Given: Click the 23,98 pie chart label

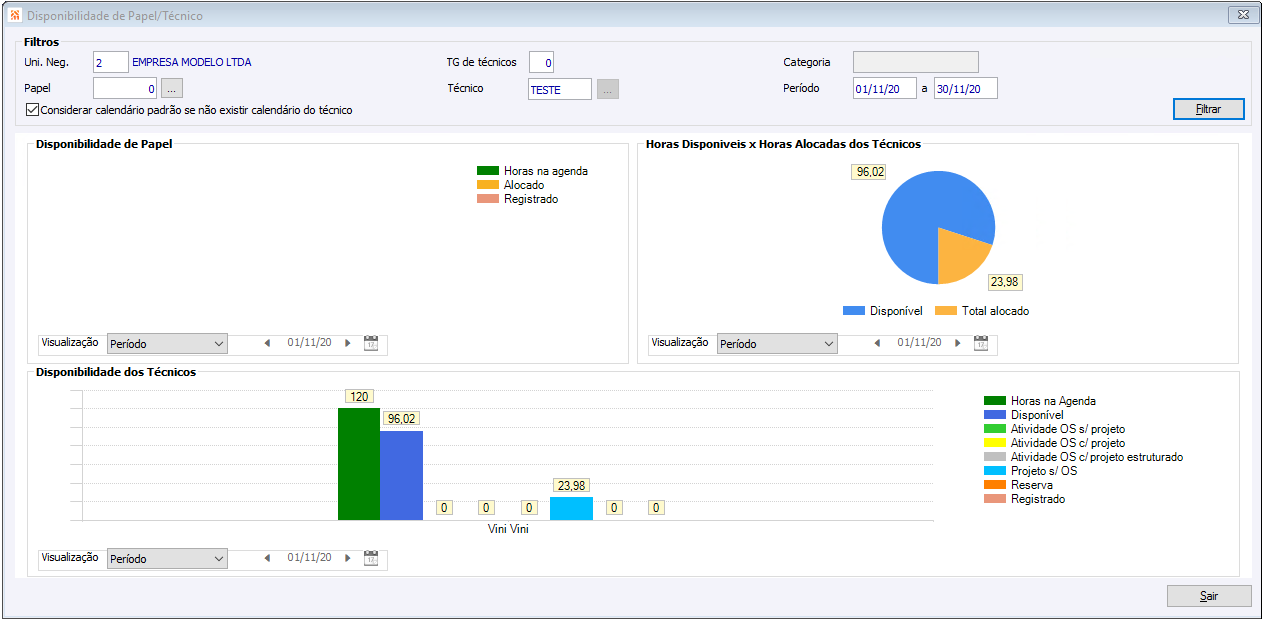Looking at the screenshot, I should click(1005, 282).
